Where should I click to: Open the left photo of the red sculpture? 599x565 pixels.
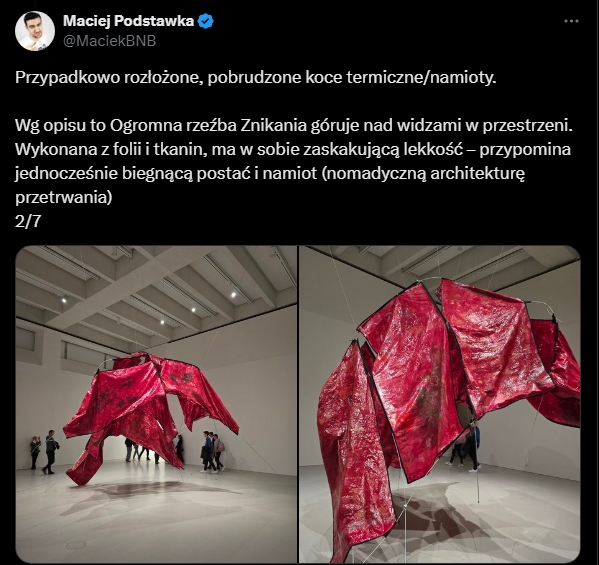[x=156, y=404]
